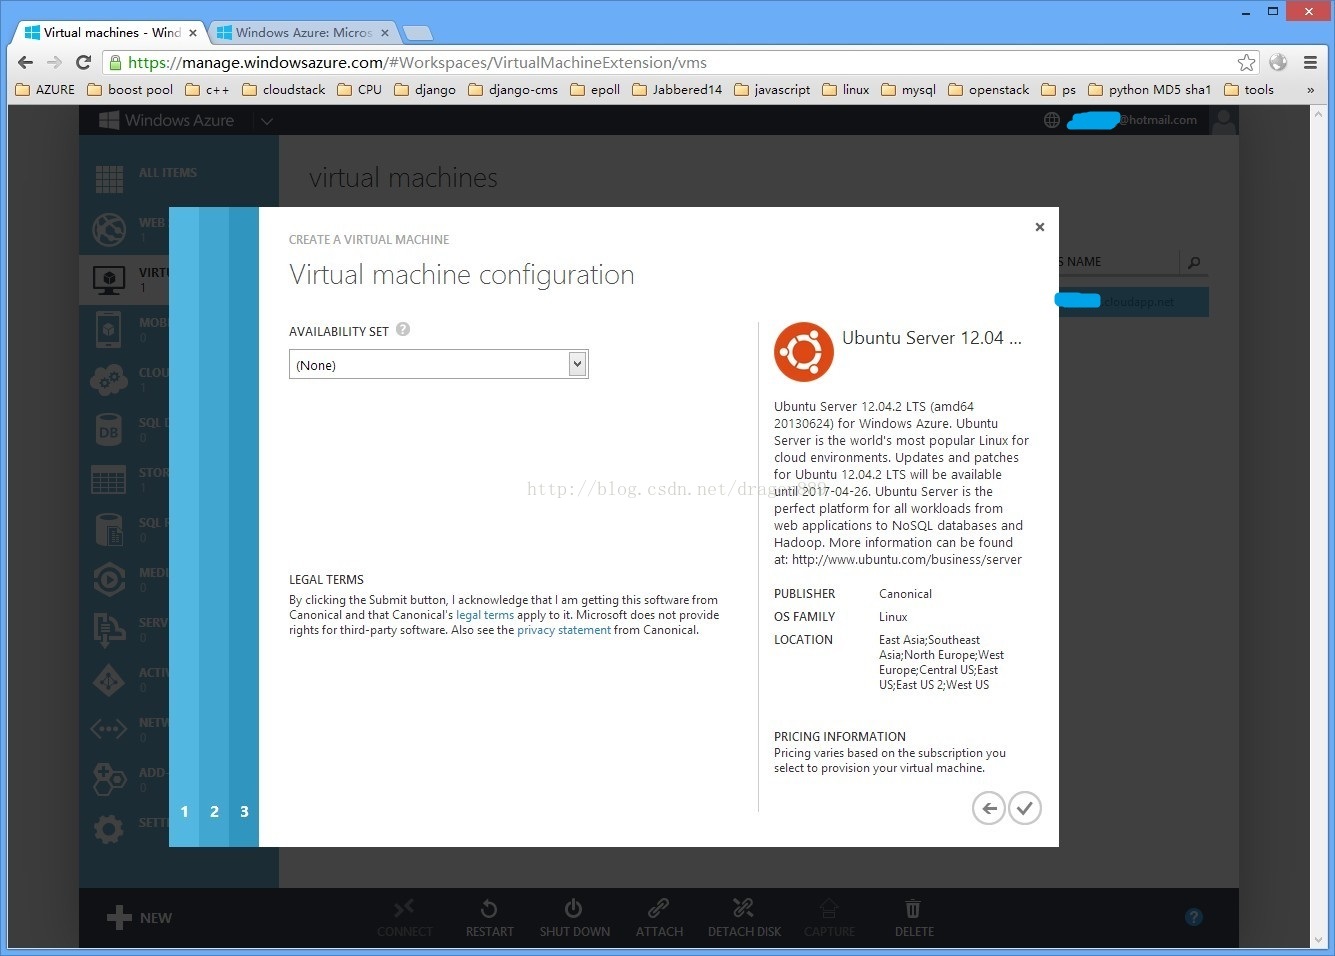Click the Ubuntu logo icon
This screenshot has width=1335, height=956.
(x=804, y=352)
